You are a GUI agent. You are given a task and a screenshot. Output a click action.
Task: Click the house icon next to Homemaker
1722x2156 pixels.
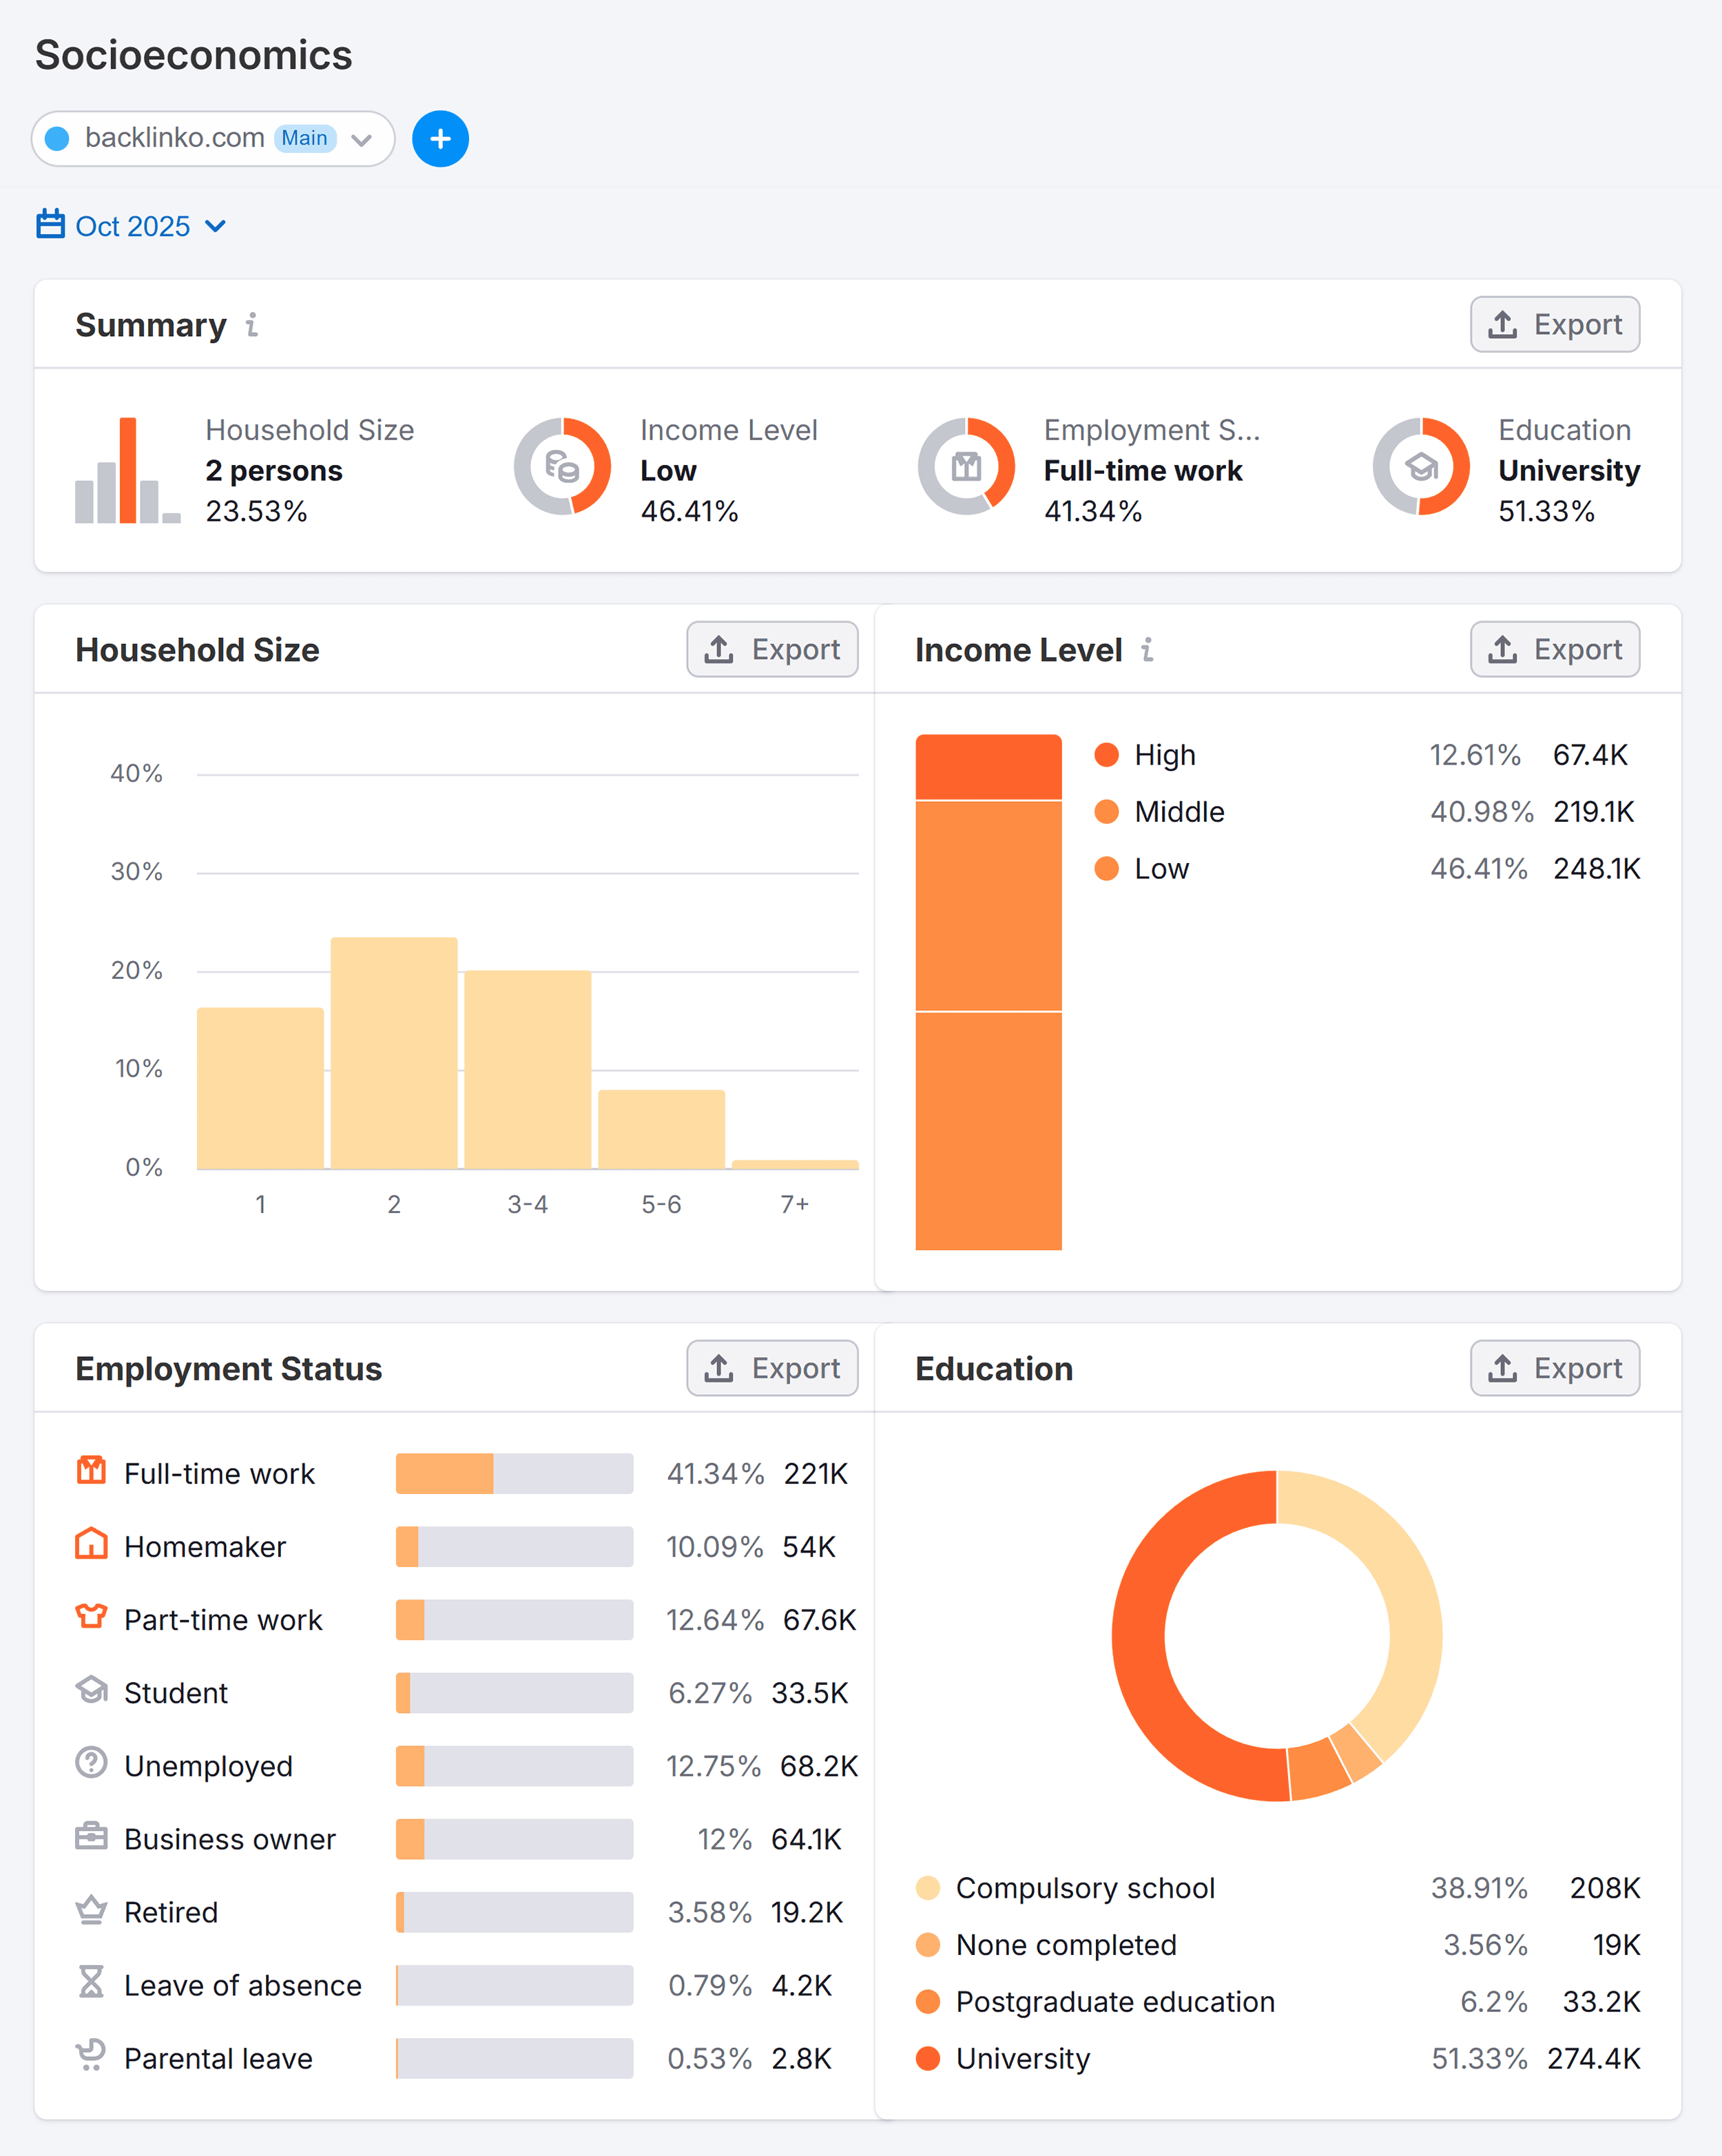91,1545
